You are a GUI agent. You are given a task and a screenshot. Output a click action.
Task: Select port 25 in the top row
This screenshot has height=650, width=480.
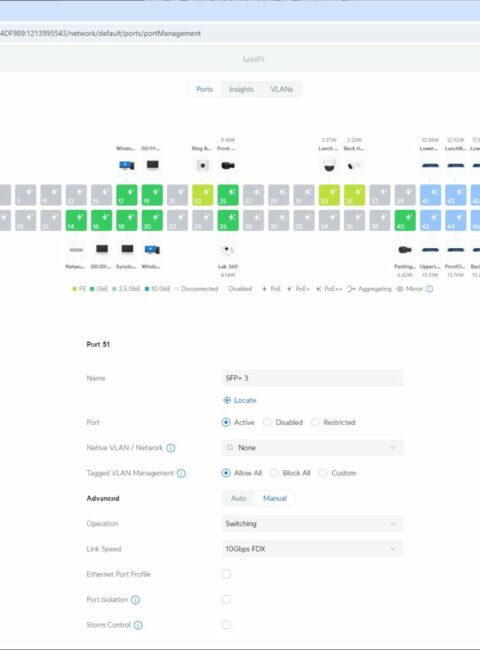228,195
